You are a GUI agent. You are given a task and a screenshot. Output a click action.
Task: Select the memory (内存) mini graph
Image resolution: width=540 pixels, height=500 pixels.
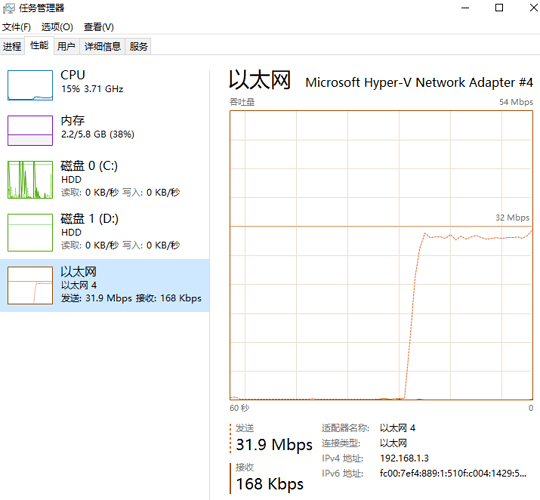[x=30, y=131]
